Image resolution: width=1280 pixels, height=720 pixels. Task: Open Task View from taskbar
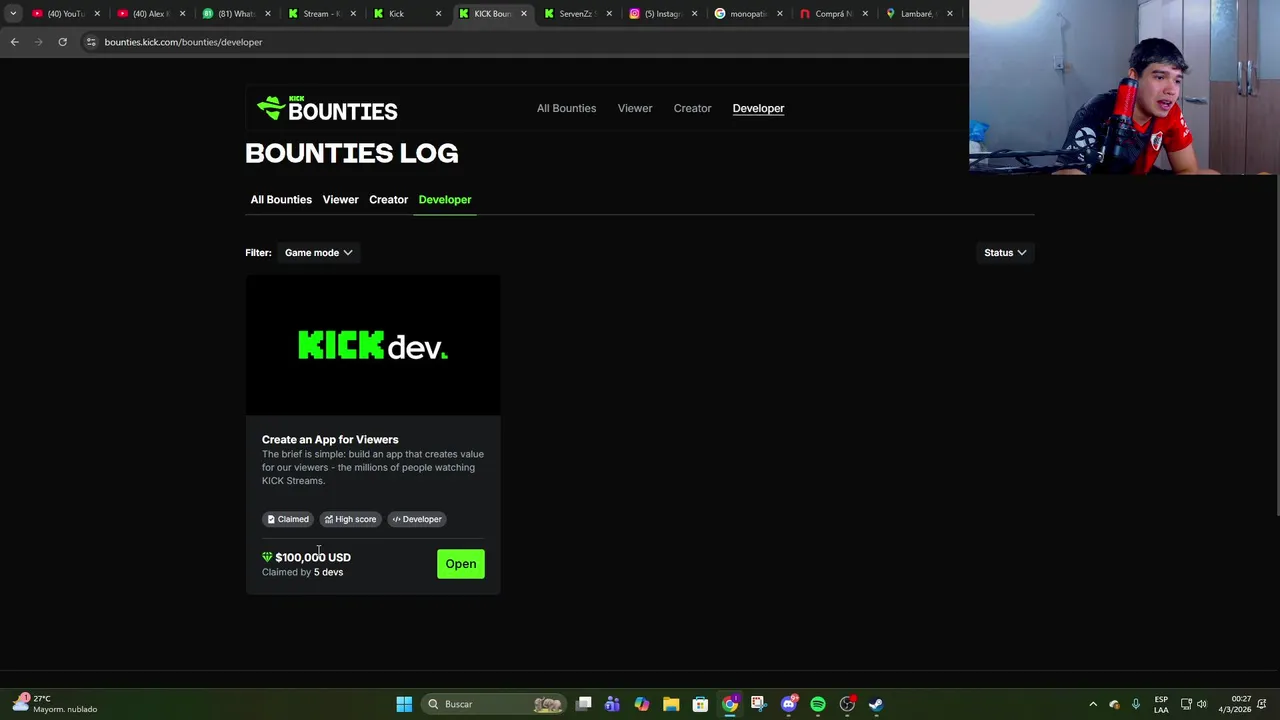(x=583, y=704)
